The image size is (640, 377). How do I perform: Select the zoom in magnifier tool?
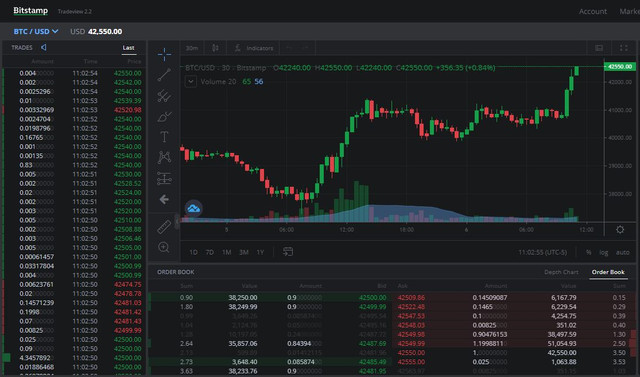coord(164,247)
